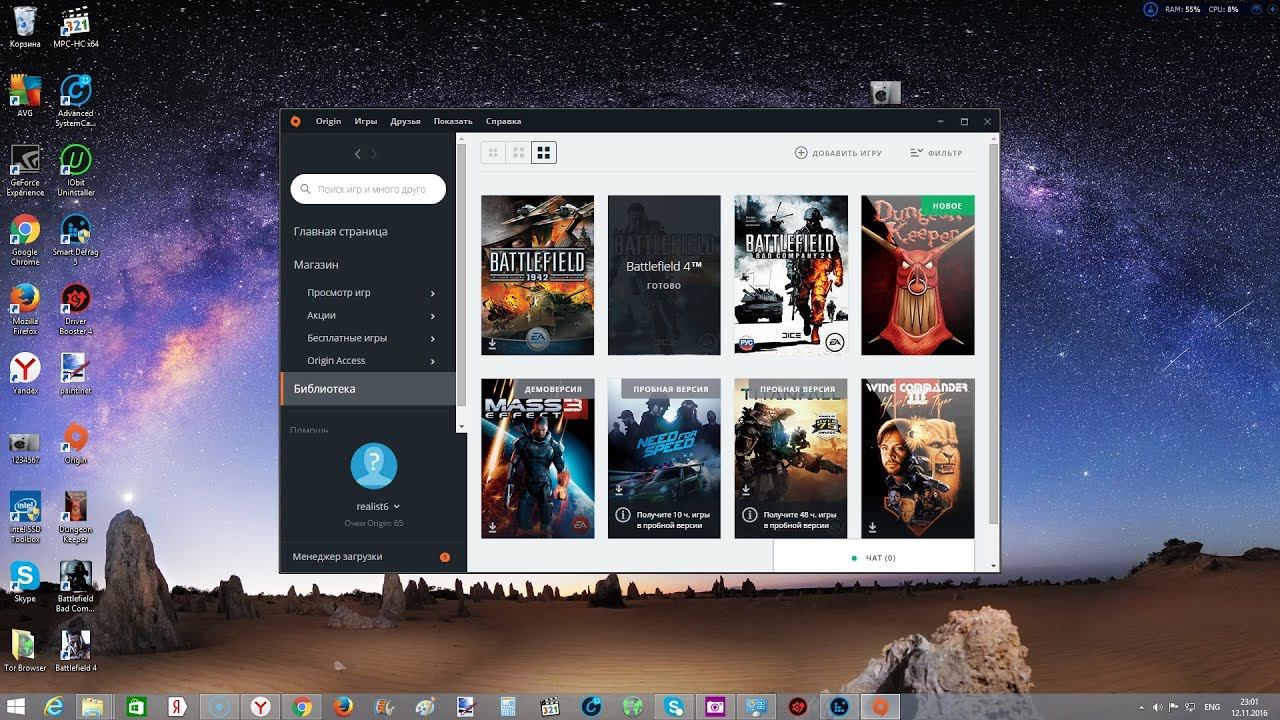
Task: Open the Tor Browser desktop shortcut
Action: [x=25, y=650]
